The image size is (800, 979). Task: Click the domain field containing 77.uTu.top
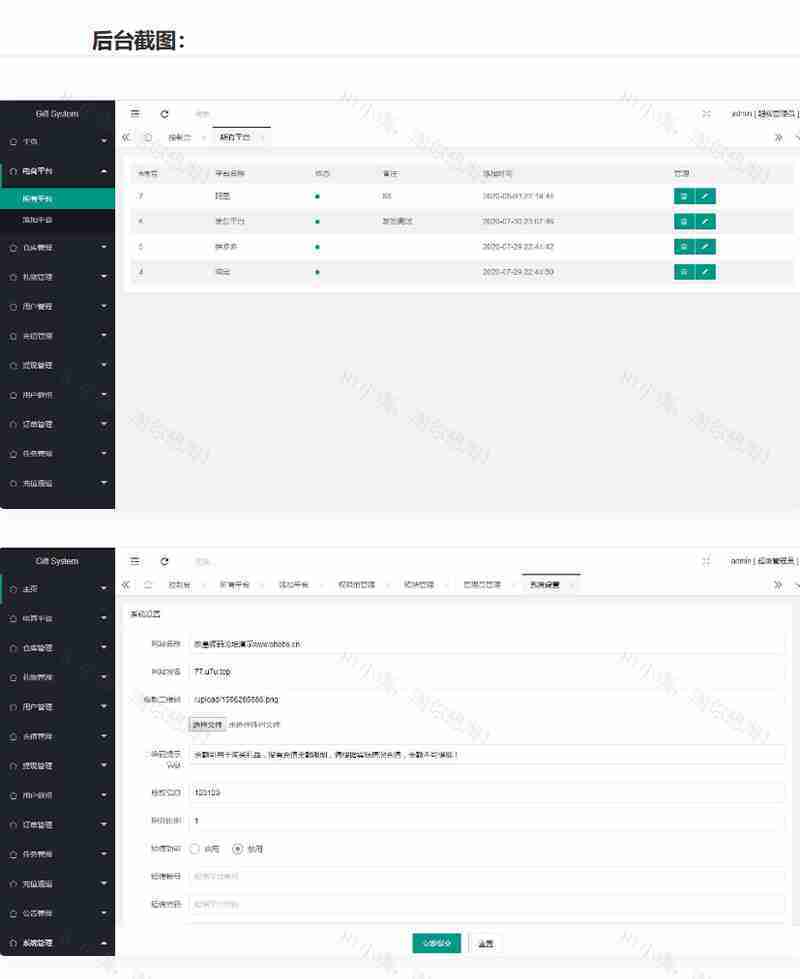coord(486,672)
